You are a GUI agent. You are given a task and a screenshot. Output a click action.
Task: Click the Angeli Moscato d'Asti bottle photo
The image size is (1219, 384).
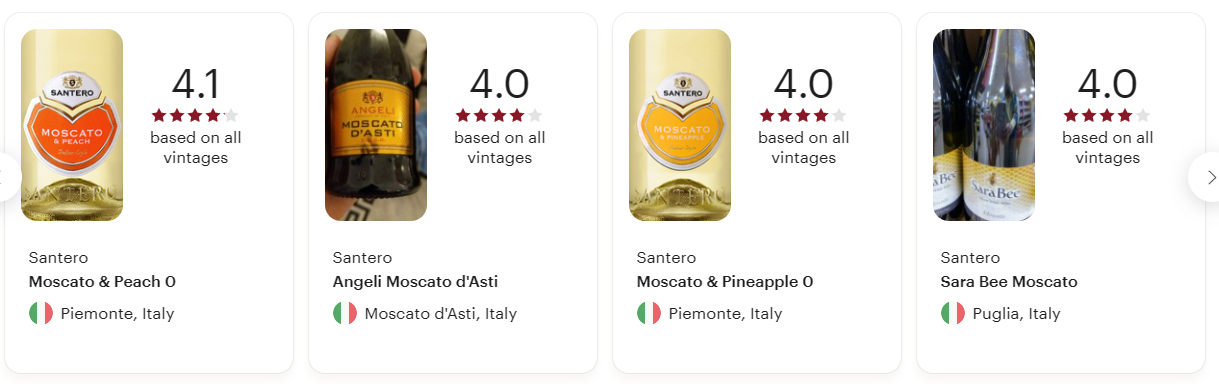click(376, 125)
